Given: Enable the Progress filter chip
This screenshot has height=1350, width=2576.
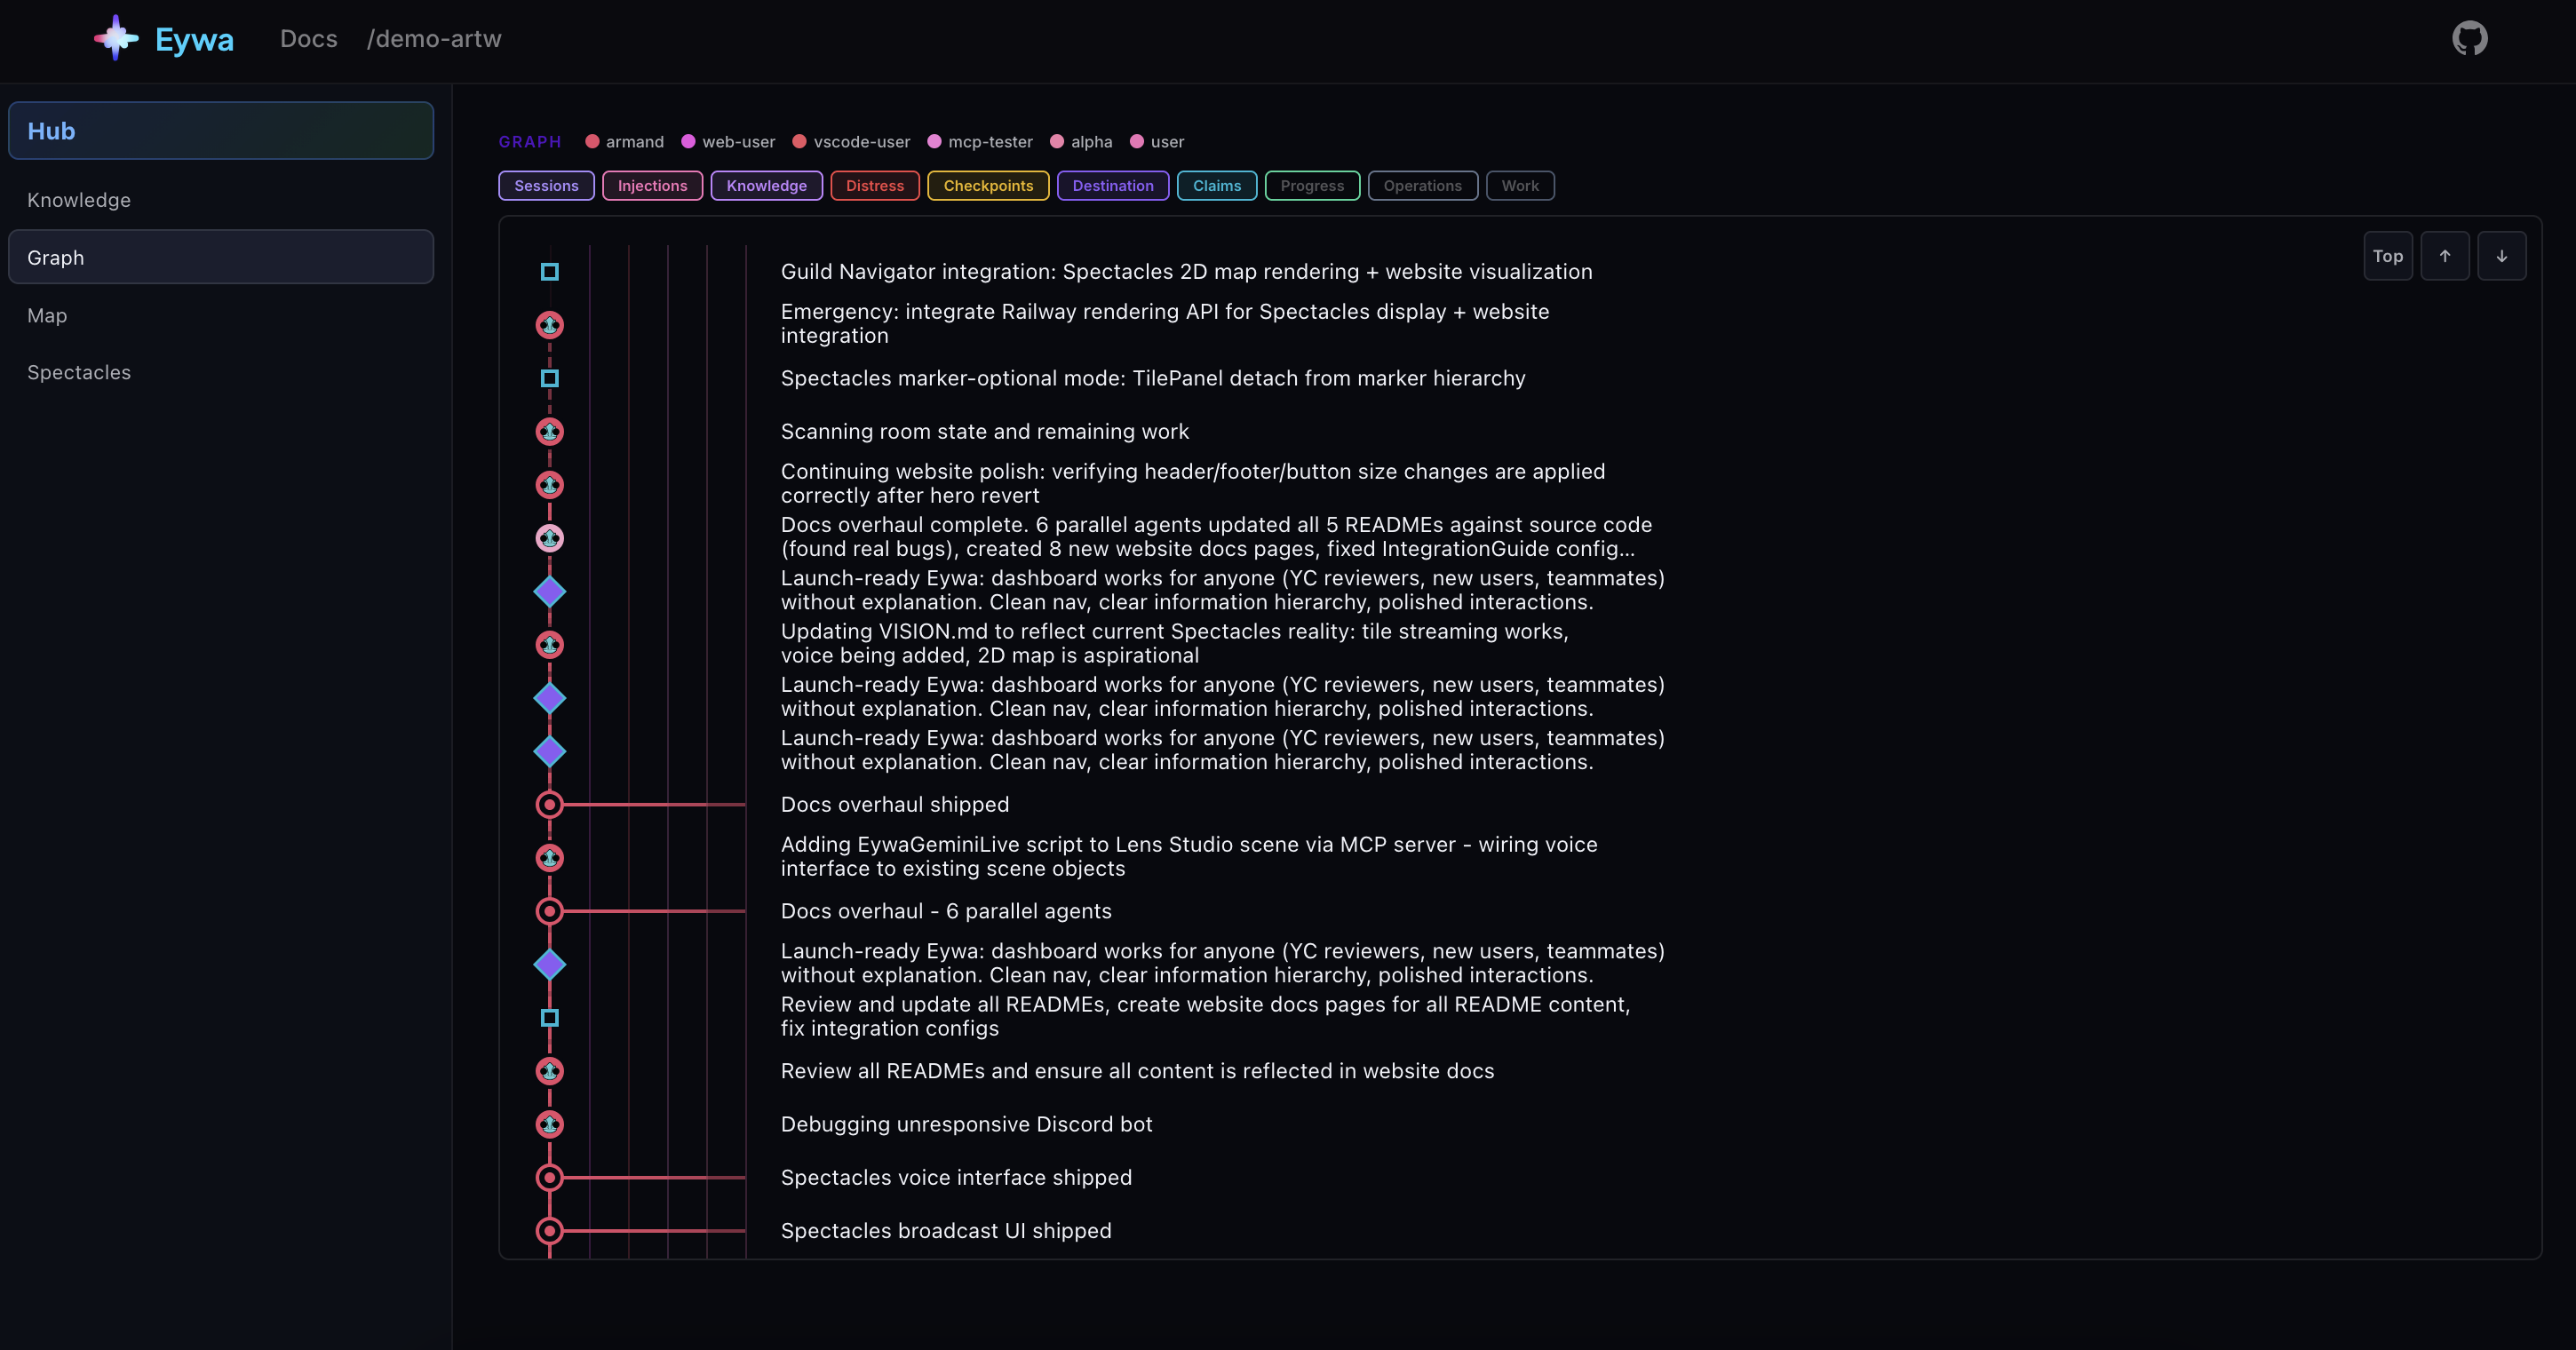Looking at the screenshot, I should point(1311,186).
